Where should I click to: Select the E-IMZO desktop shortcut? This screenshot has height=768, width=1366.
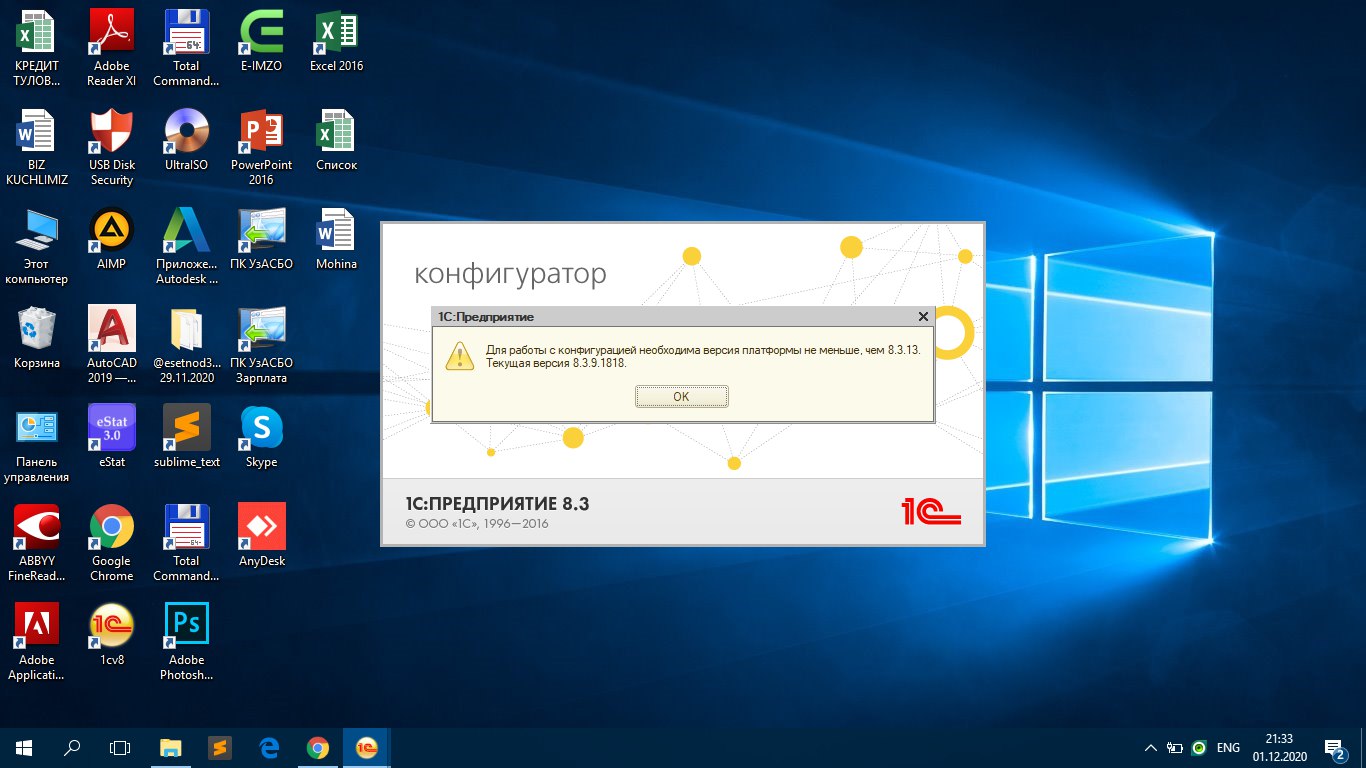pos(261,41)
